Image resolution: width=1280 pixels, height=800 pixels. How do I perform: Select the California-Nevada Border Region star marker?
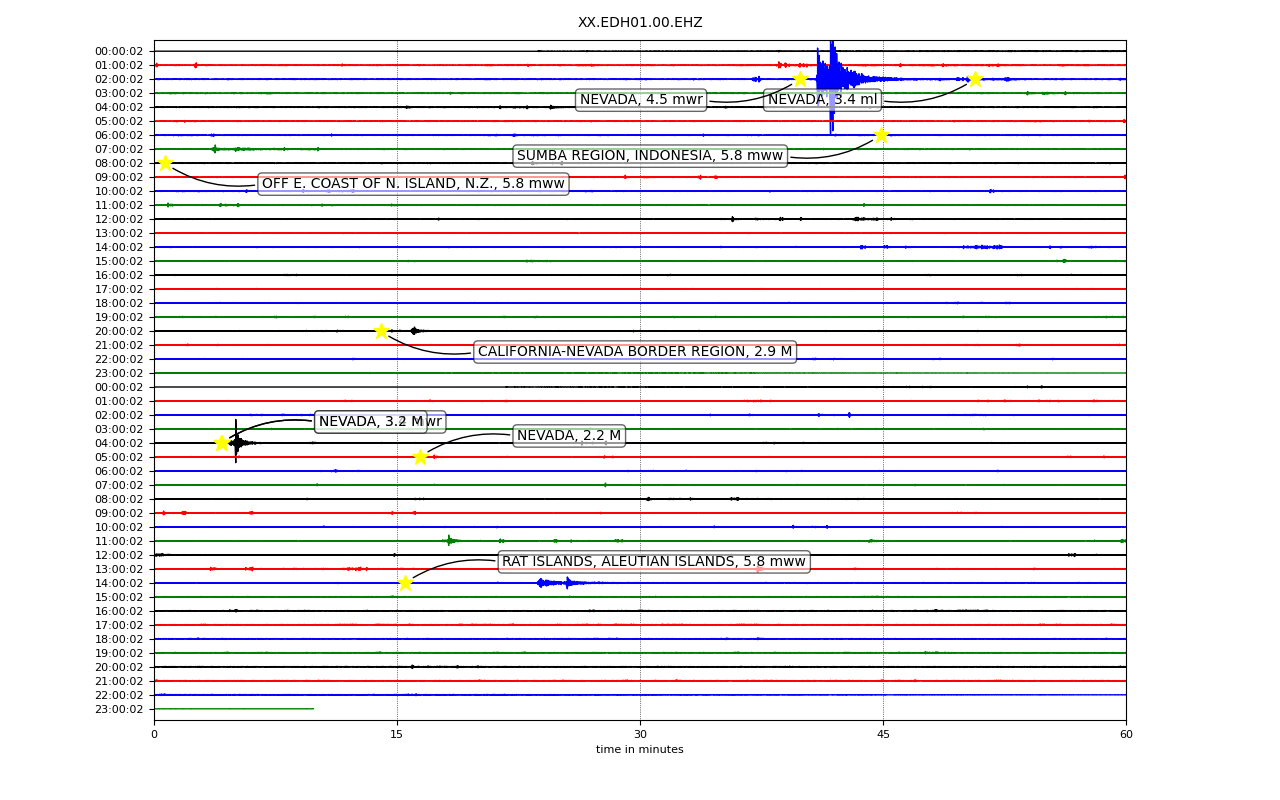(x=381, y=331)
